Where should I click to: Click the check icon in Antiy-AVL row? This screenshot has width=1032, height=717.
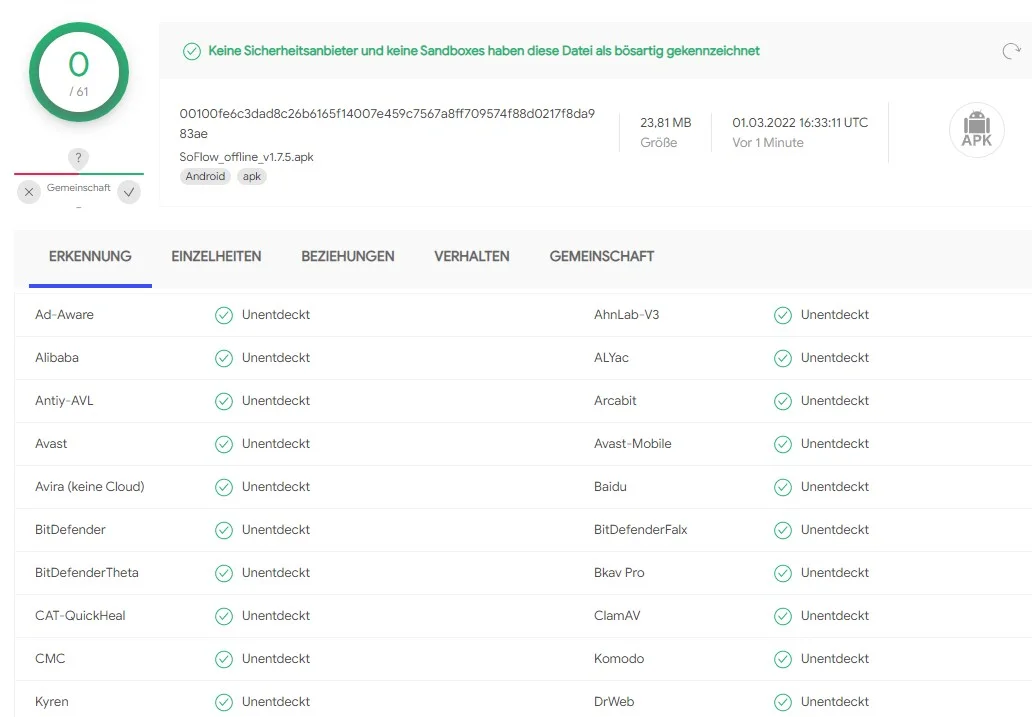click(224, 401)
